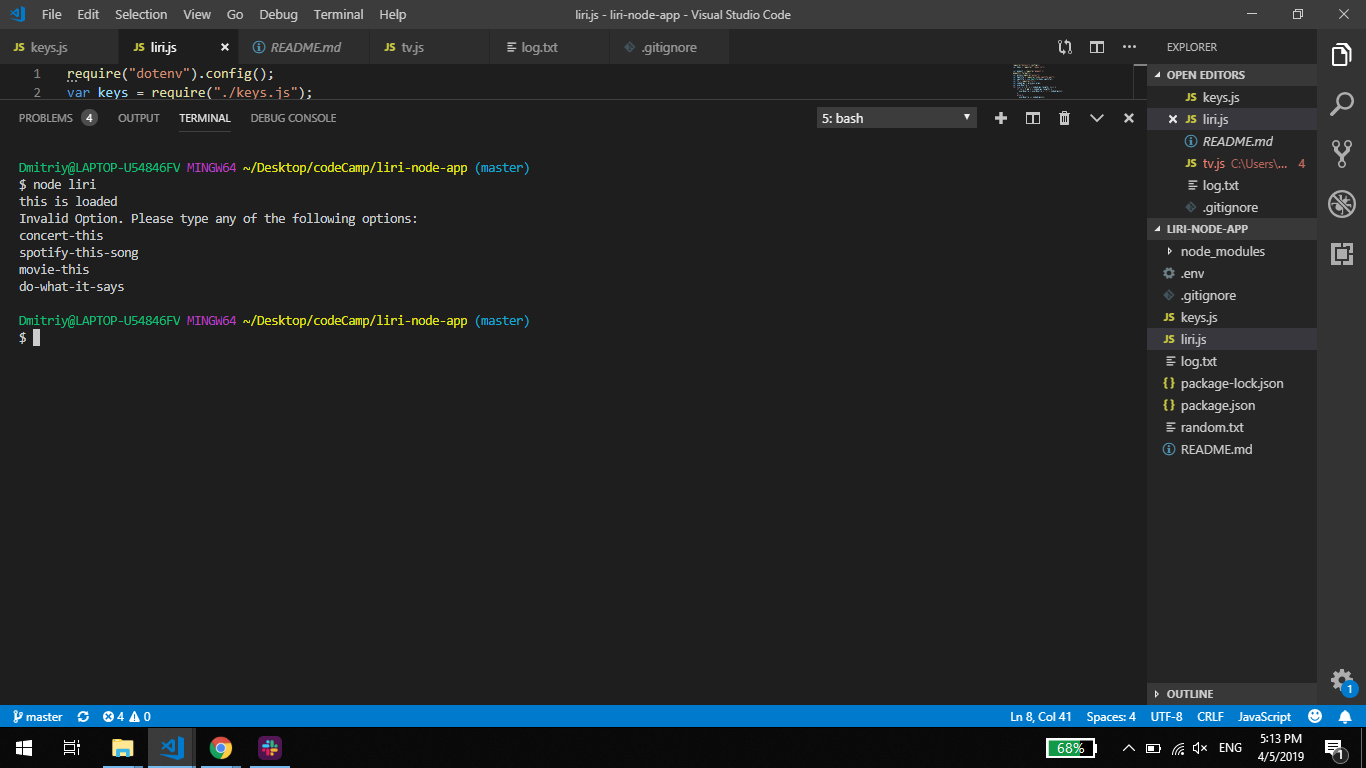
Task: Change CRLF line ending setting
Action: coord(1210,717)
